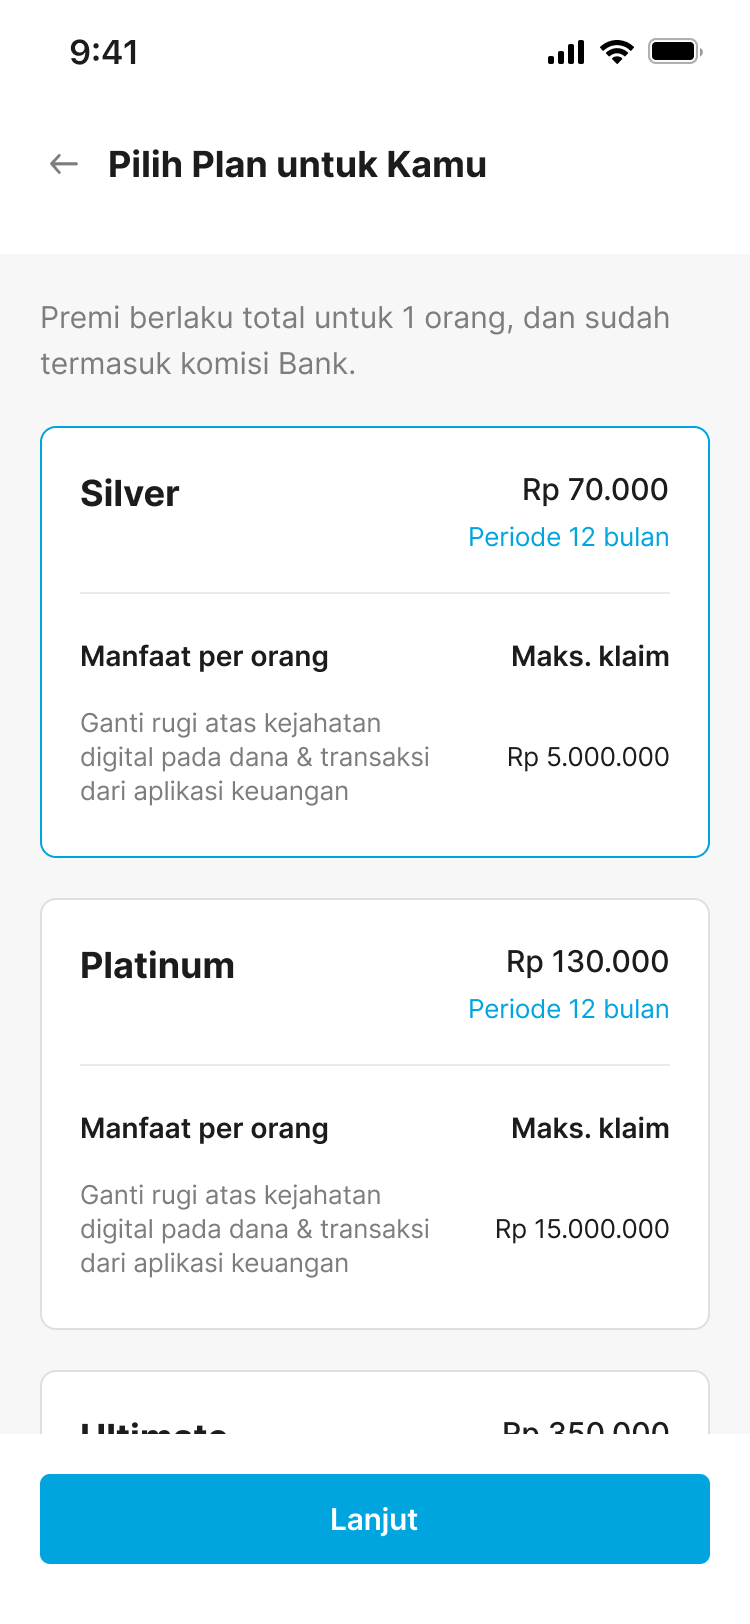Screen dimensions: 750x1624
Task: Select the Platinum plan card
Action: click(x=375, y=1114)
